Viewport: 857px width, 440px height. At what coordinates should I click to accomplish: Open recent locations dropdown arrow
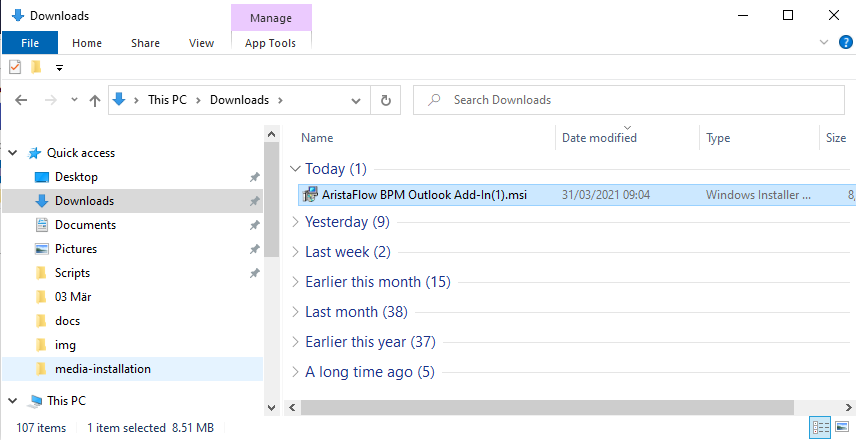74,100
